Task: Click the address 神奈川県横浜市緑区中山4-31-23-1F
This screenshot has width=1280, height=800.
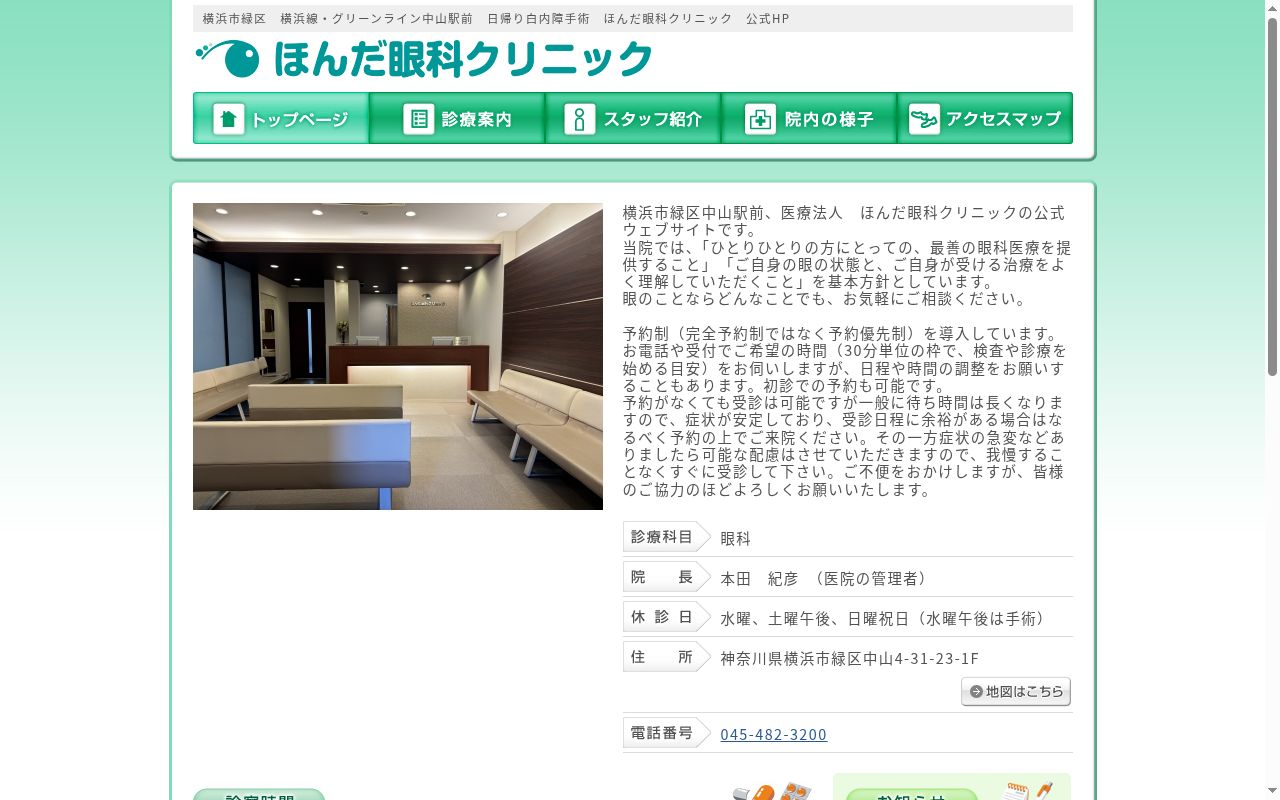Action: click(850, 659)
